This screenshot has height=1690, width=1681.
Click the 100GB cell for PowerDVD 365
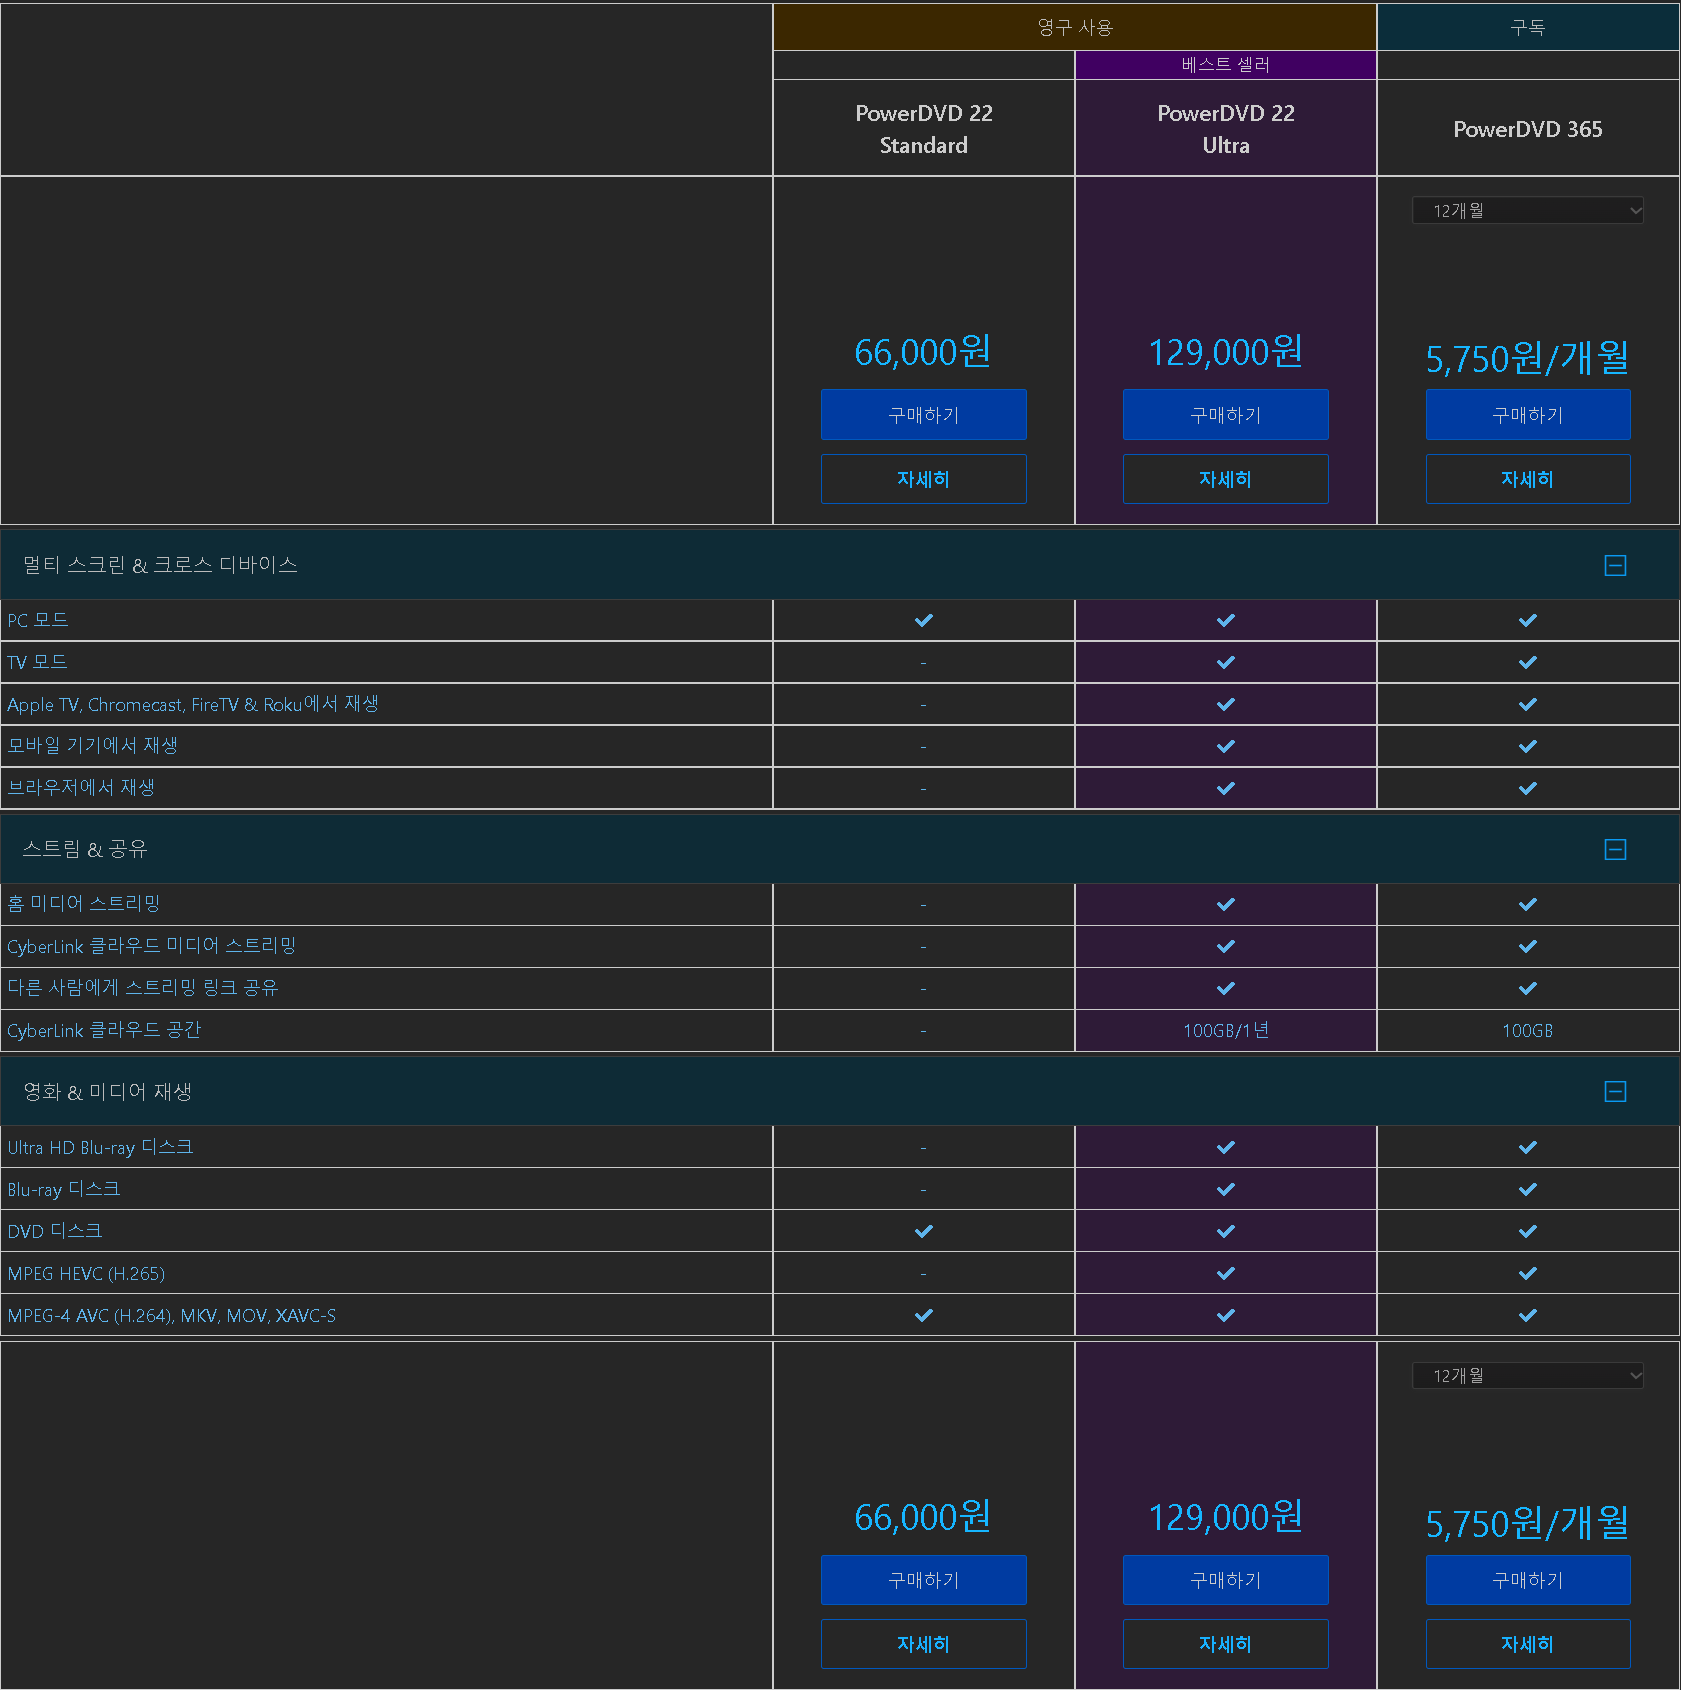point(1527,1031)
